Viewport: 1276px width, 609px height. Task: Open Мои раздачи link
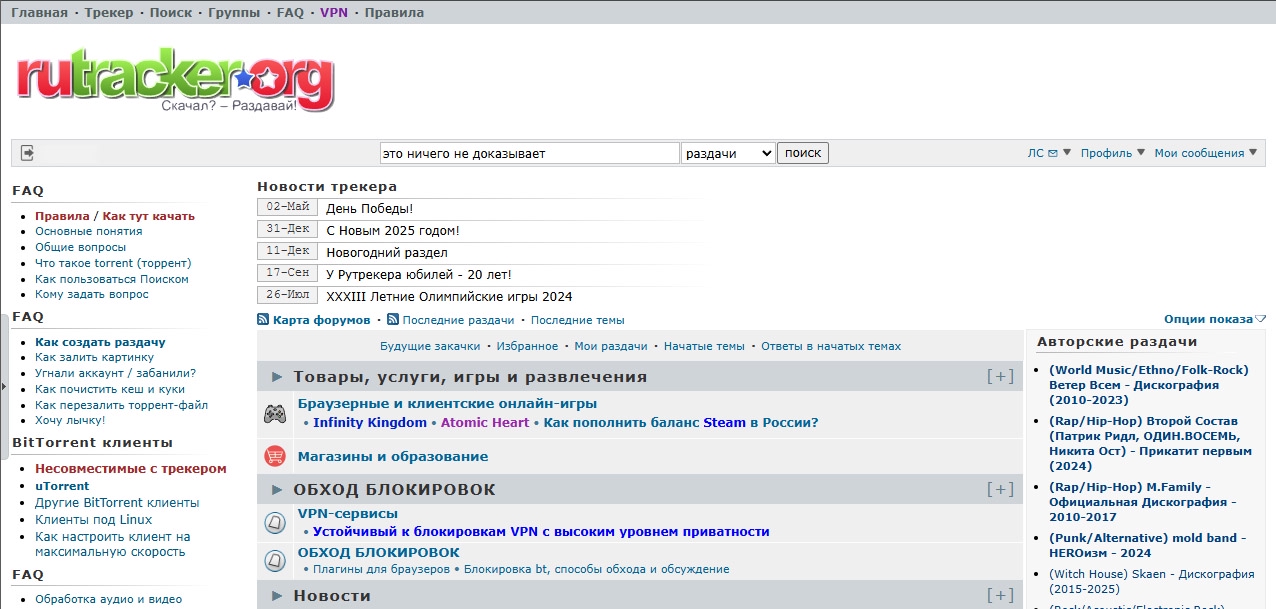point(611,346)
